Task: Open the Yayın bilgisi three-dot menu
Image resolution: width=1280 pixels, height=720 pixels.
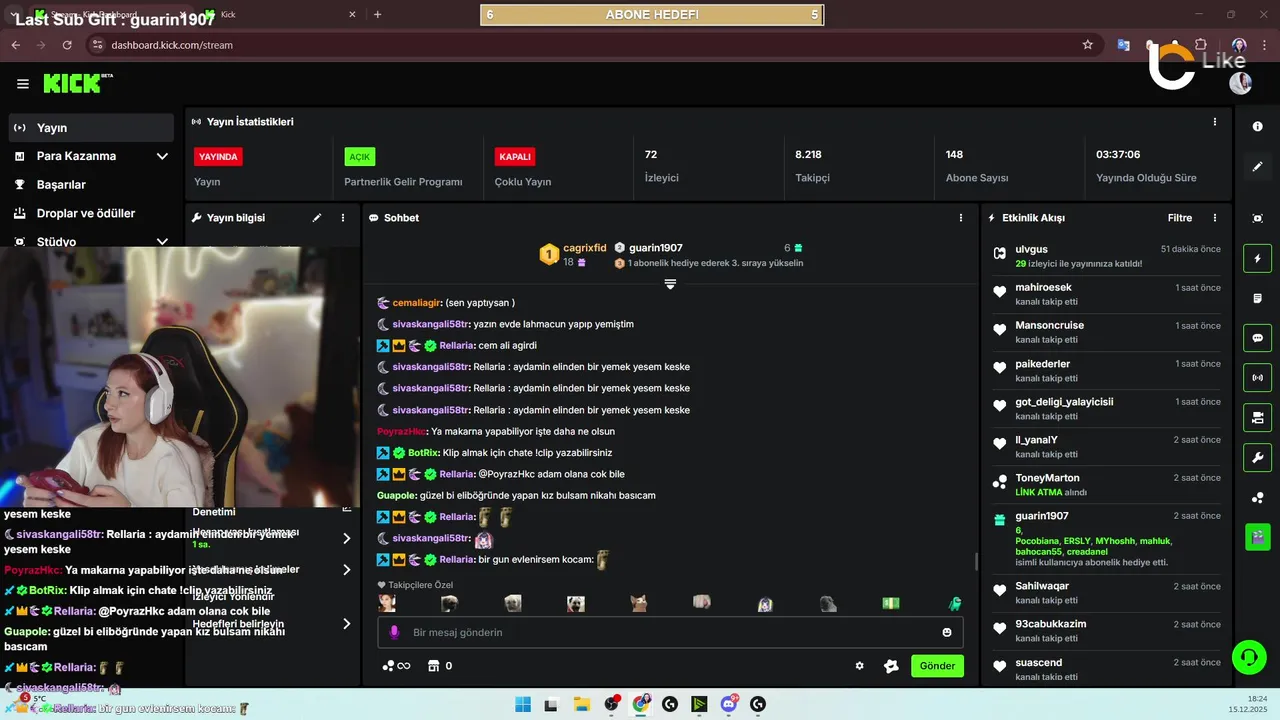Action: coord(343,218)
